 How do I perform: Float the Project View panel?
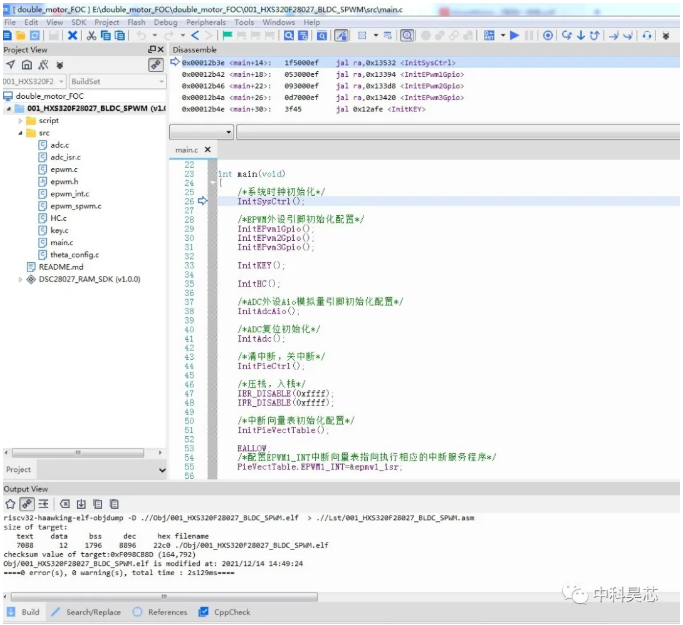152,49
